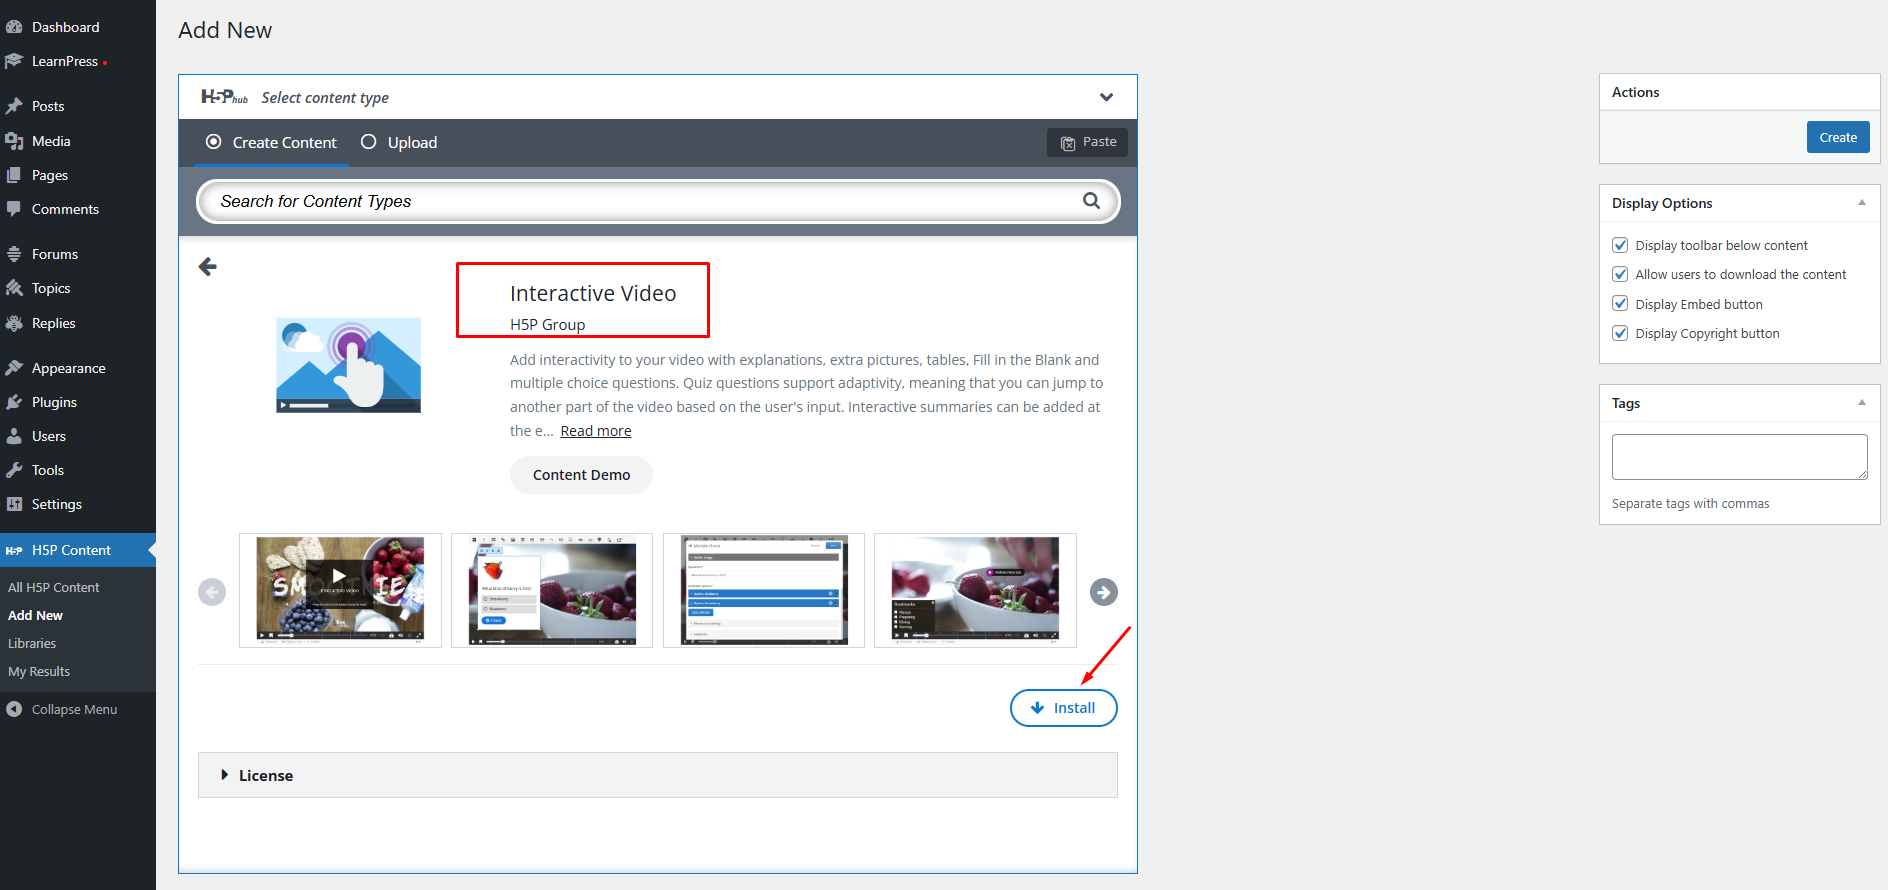The height and width of the screenshot is (890, 1888).
Task: Click the Comments bubble icon
Action: click(14, 209)
